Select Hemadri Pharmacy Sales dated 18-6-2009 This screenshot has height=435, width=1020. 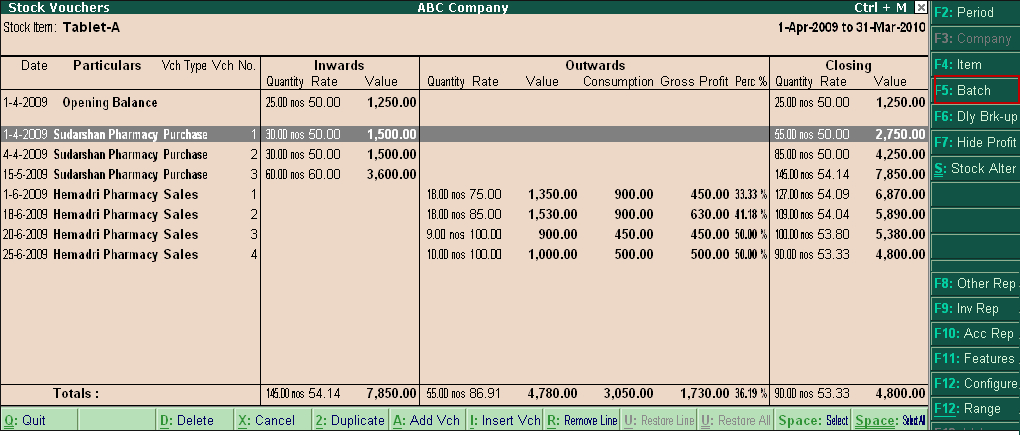point(463,215)
